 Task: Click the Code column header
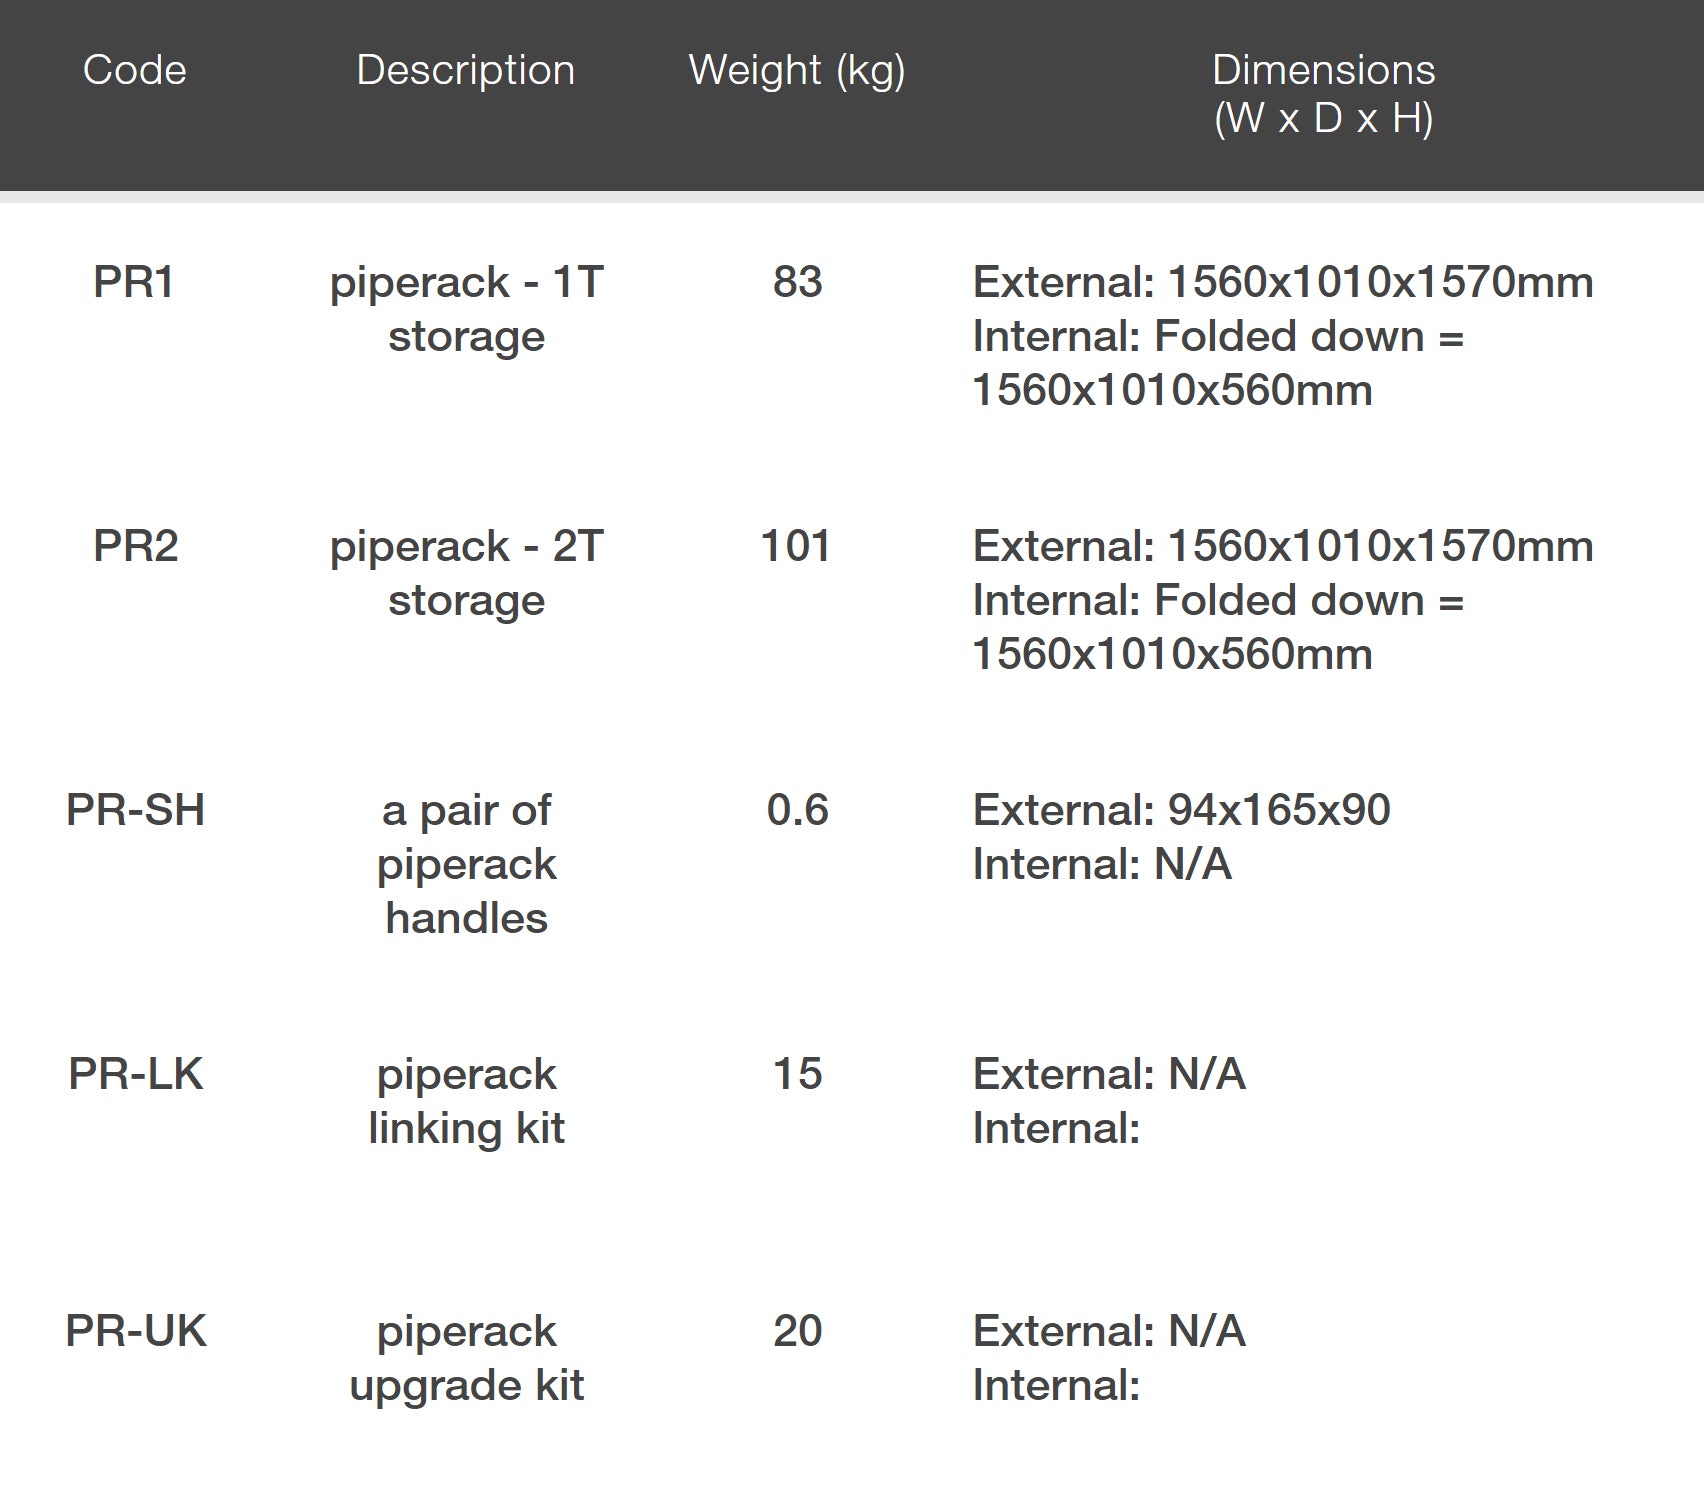tap(134, 70)
